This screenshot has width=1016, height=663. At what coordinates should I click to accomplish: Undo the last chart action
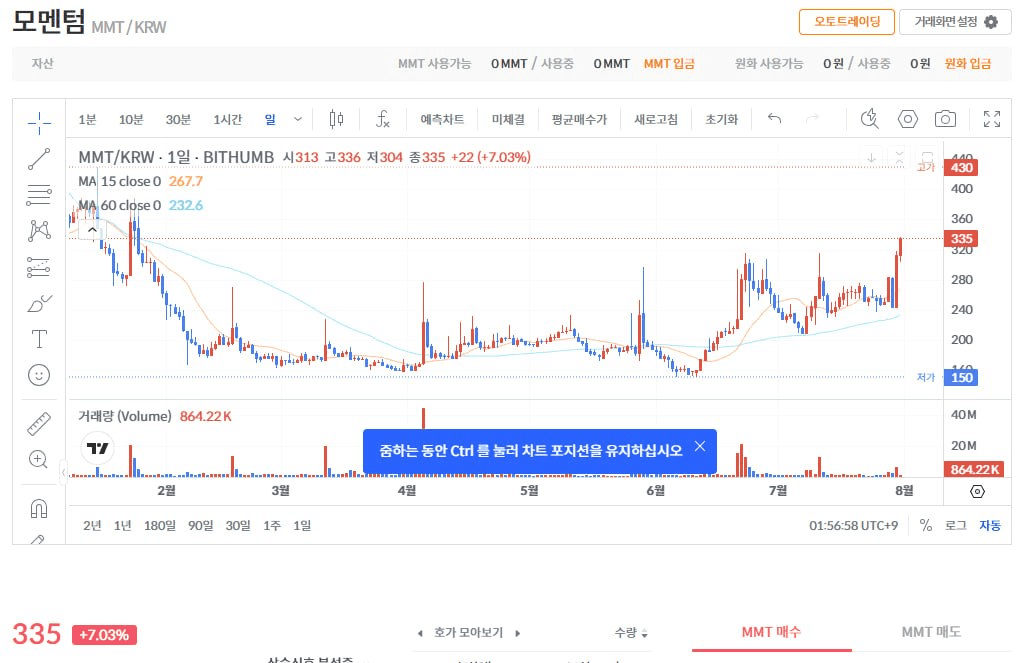click(774, 119)
